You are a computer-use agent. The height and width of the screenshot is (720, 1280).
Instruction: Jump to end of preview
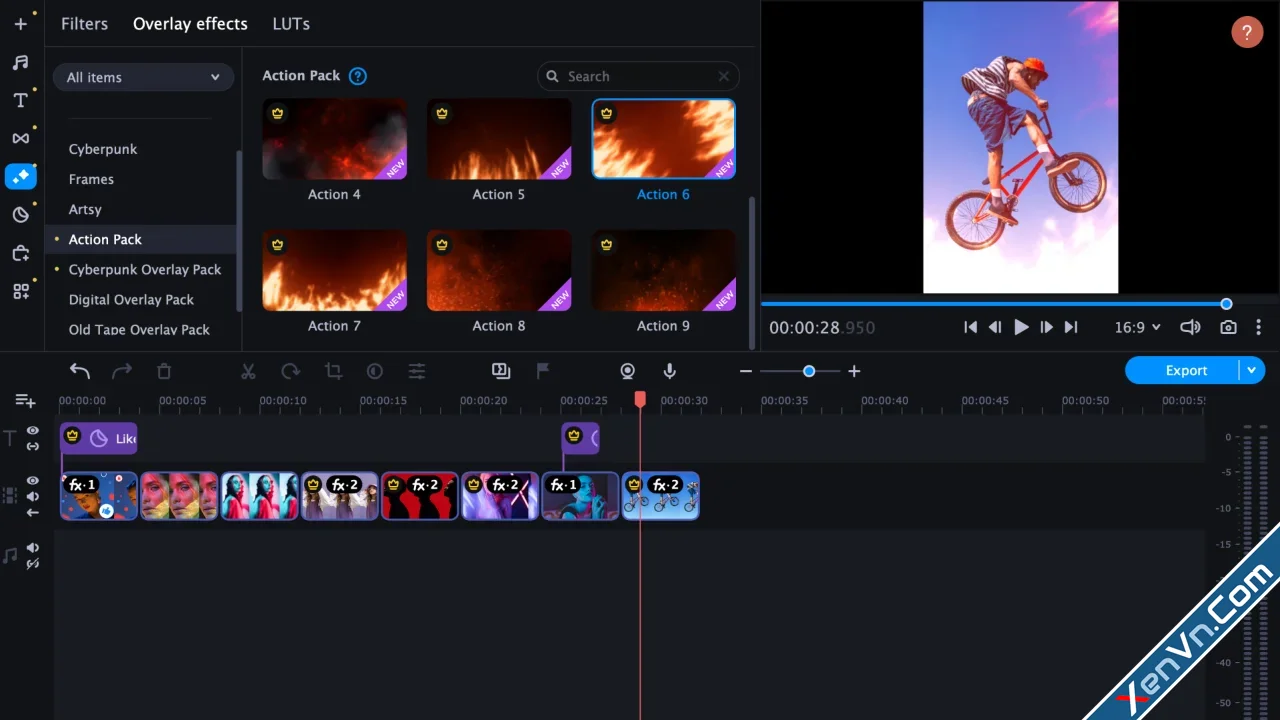(1071, 327)
